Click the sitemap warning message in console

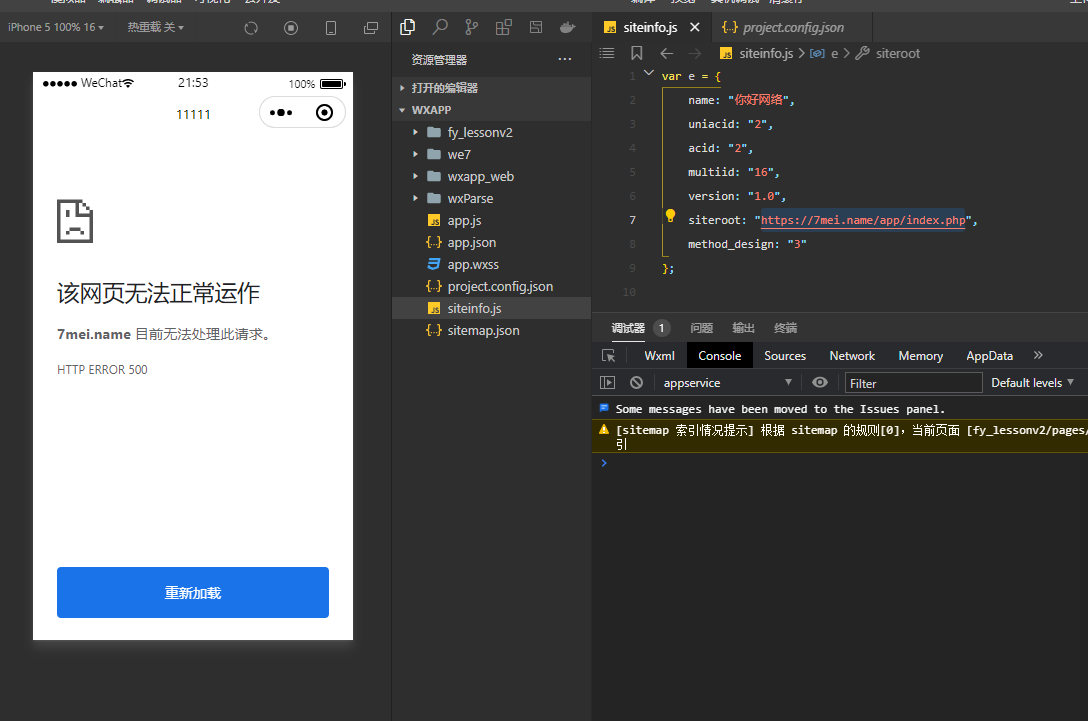[840, 436]
